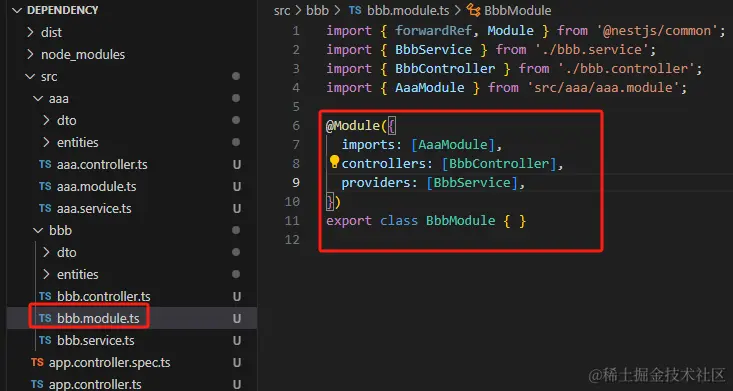733x391 pixels.
Task: Expand the entities folder under bbb
Action: click(x=46, y=274)
